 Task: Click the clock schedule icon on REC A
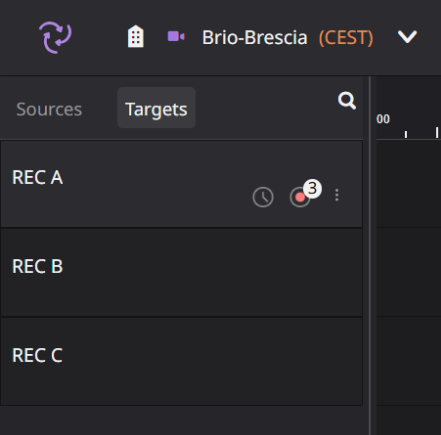pyautogui.click(x=263, y=197)
